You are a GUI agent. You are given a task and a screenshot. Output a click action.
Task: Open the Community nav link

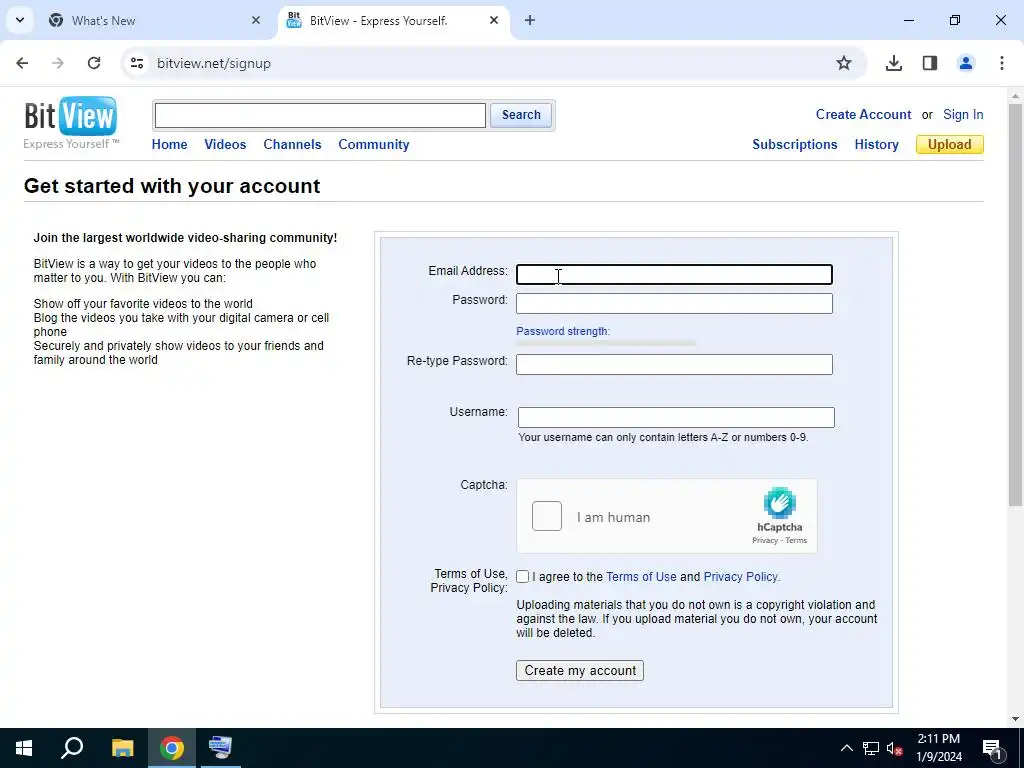click(x=374, y=144)
